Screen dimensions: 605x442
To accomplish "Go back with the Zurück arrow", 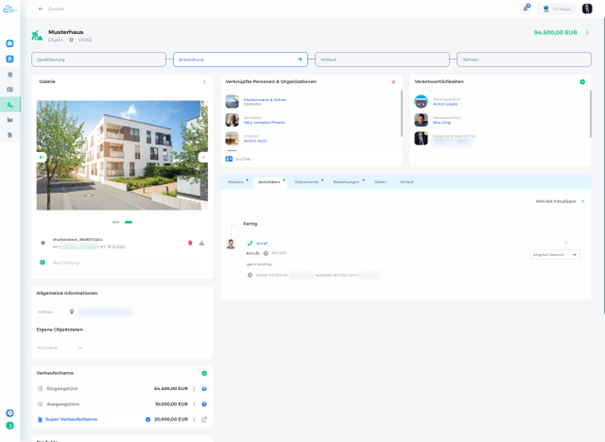I will pos(41,8).
